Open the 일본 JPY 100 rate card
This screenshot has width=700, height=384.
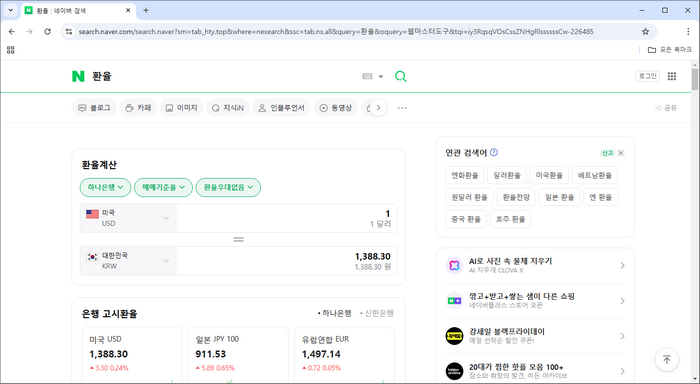tap(238, 355)
